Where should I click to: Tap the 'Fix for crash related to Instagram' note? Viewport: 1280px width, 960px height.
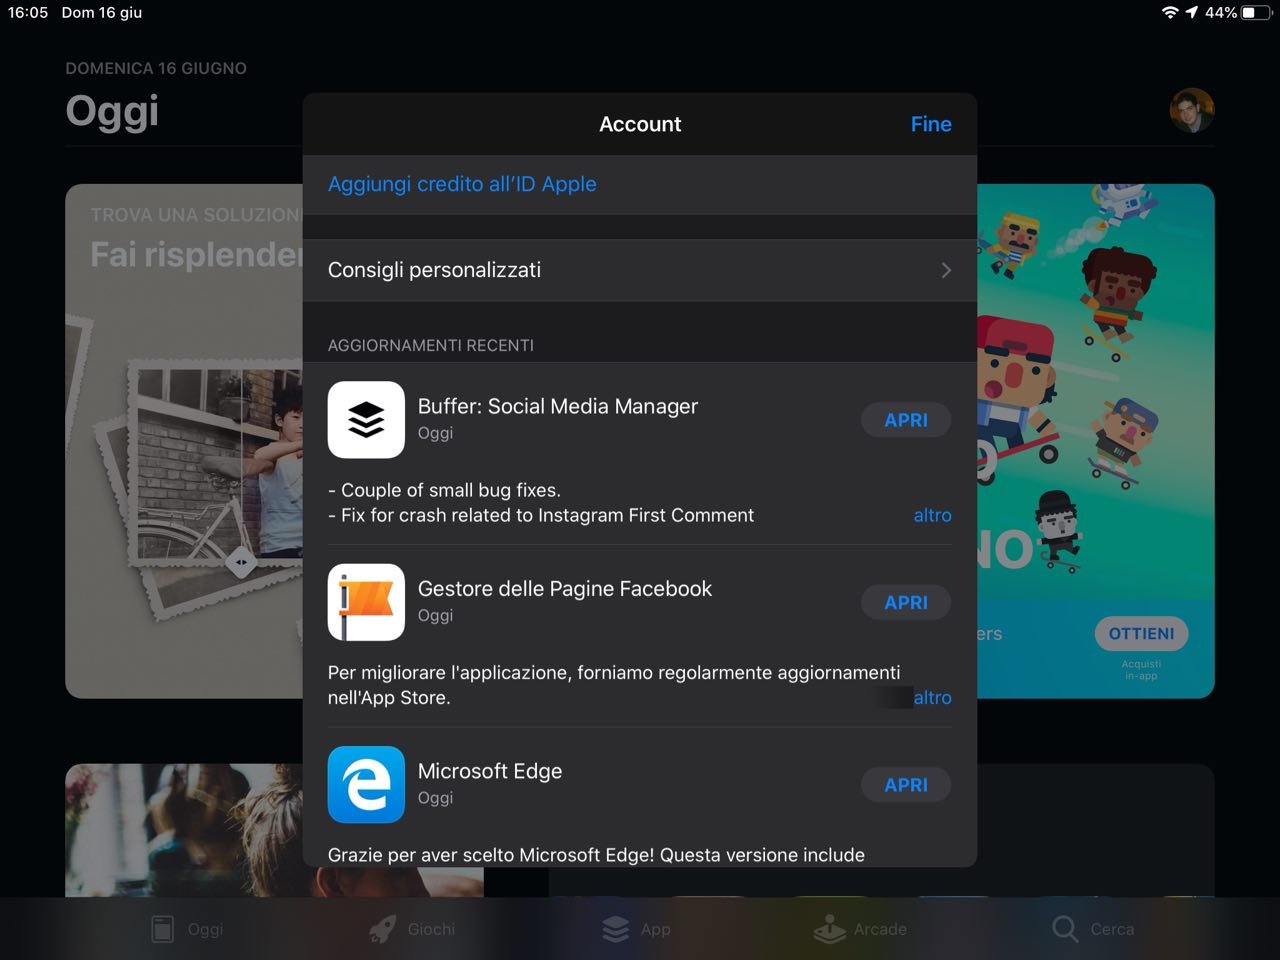[541, 515]
